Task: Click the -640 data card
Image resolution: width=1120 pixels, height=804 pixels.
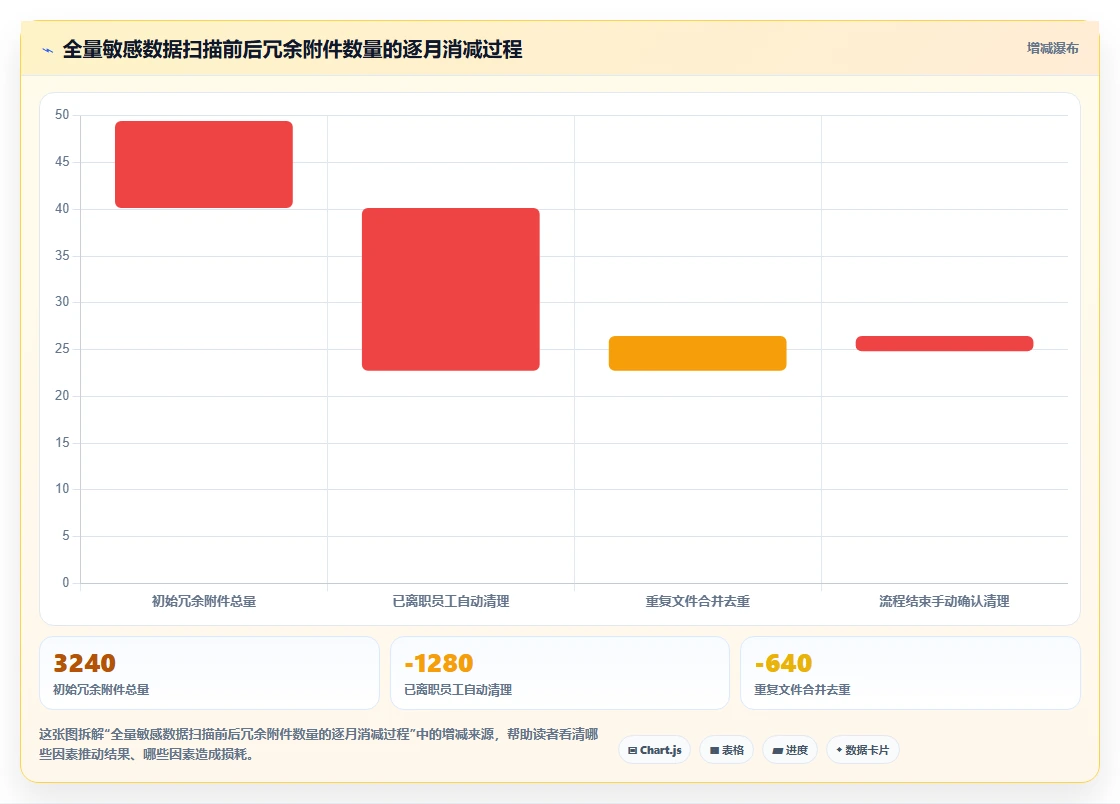Action: [x=911, y=673]
